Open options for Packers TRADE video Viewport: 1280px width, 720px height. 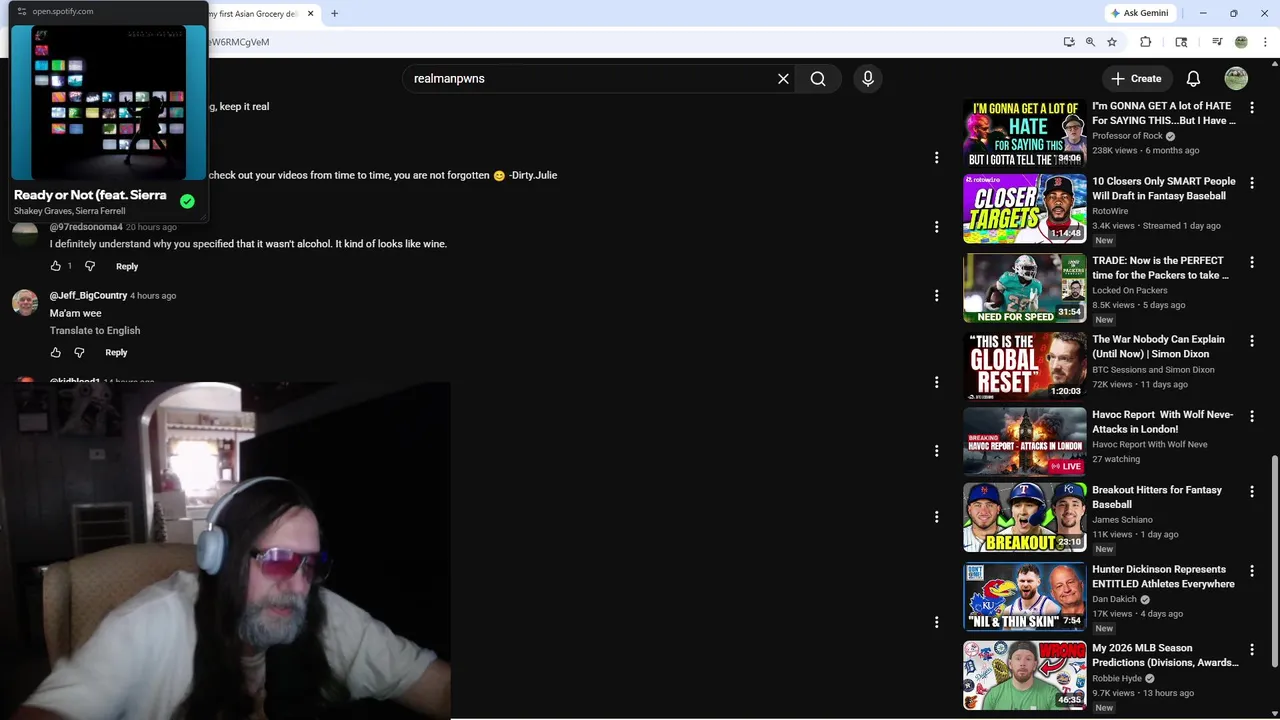[1252, 261]
